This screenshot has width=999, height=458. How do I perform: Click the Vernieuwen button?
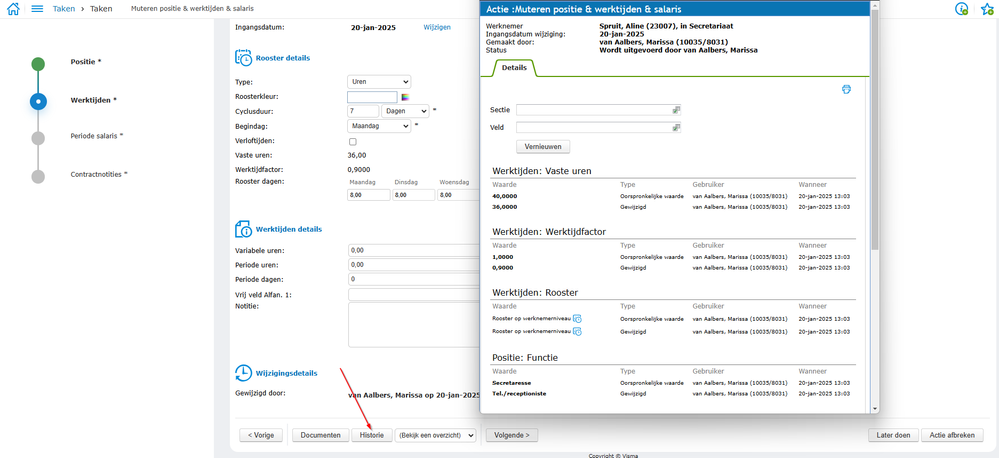click(x=543, y=146)
